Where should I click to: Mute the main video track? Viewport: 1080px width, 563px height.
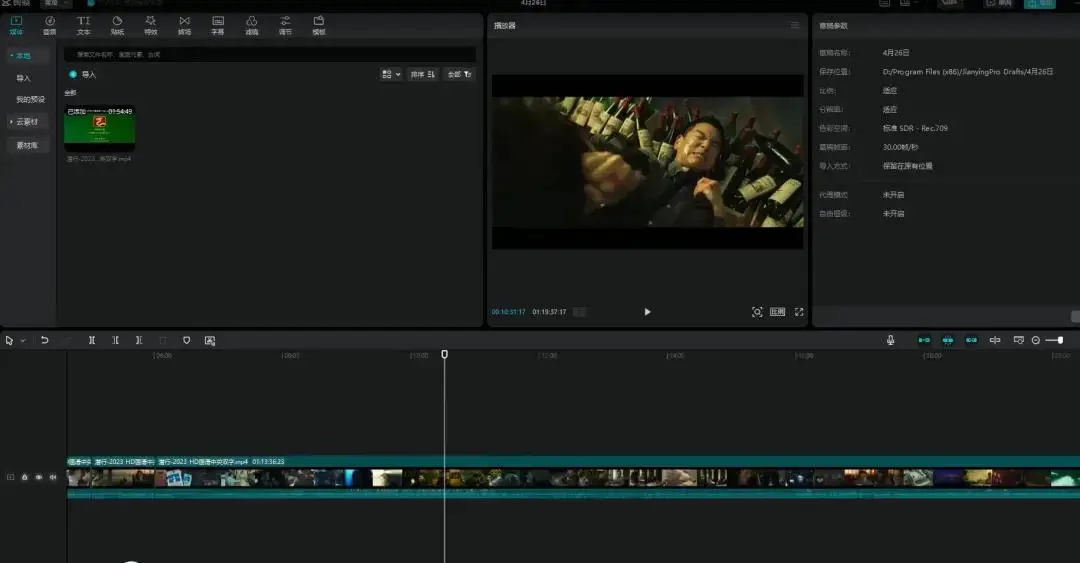coord(52,477)
